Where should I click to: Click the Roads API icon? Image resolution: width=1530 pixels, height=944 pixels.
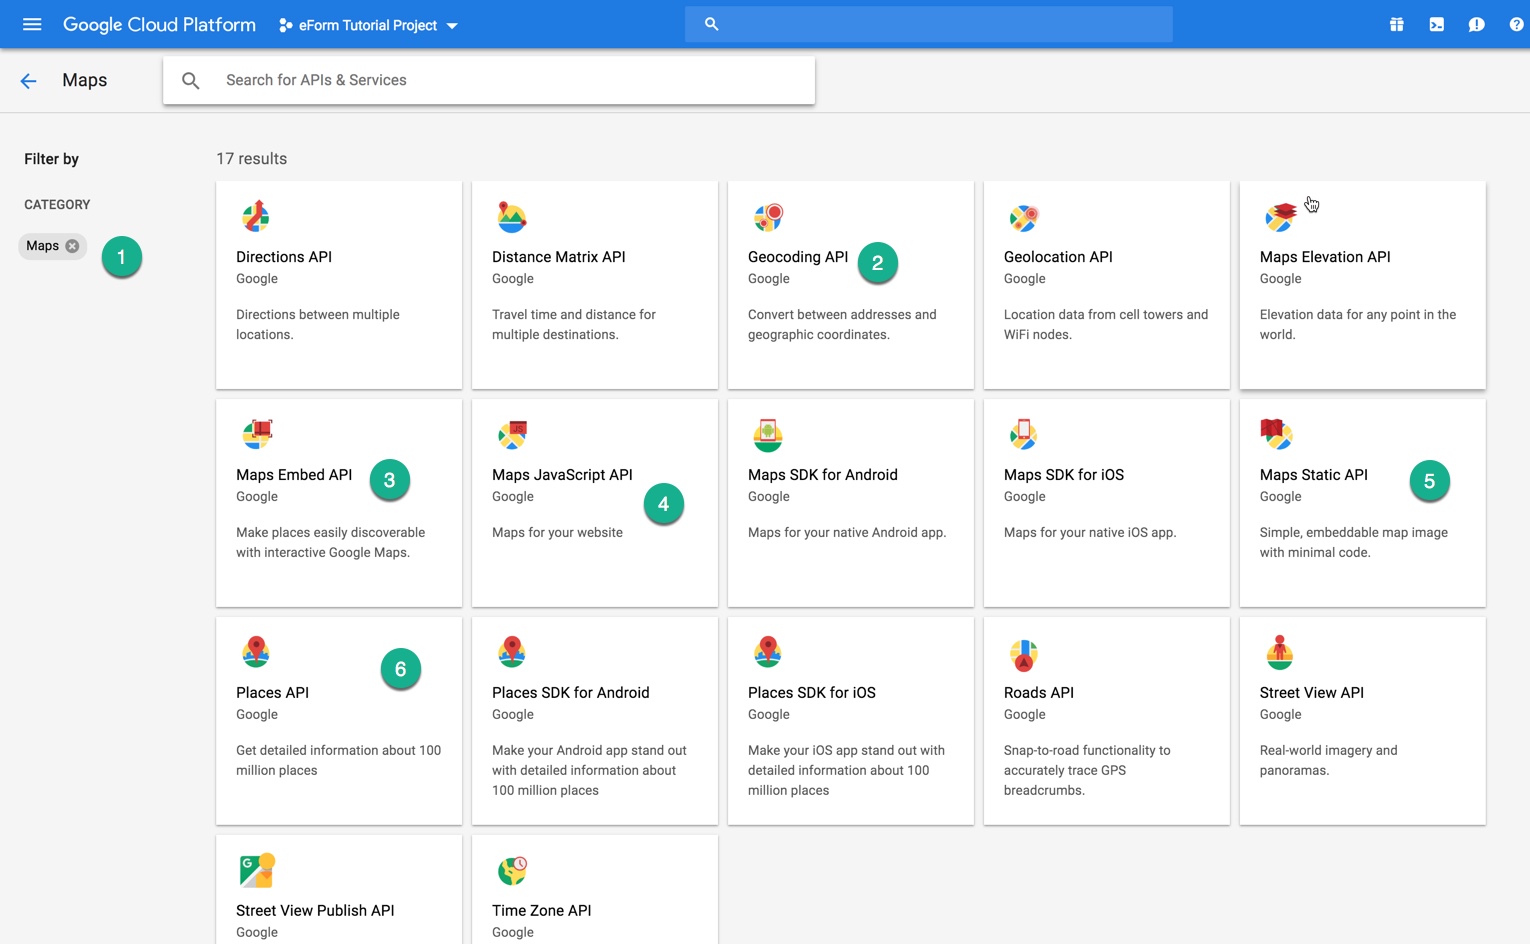[1024, 655]
